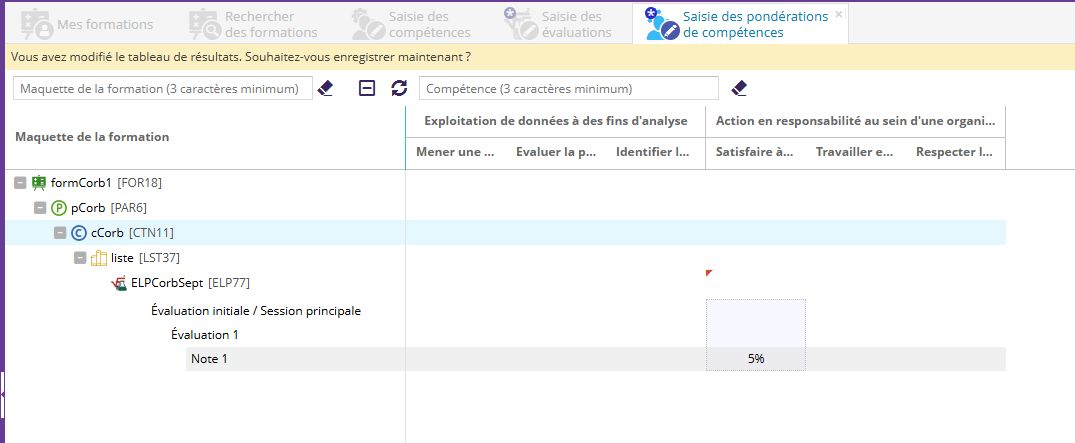Click the blue C icon of cCorb
The width and height of the screenshot is (1075, 443).
click(79, 233)
